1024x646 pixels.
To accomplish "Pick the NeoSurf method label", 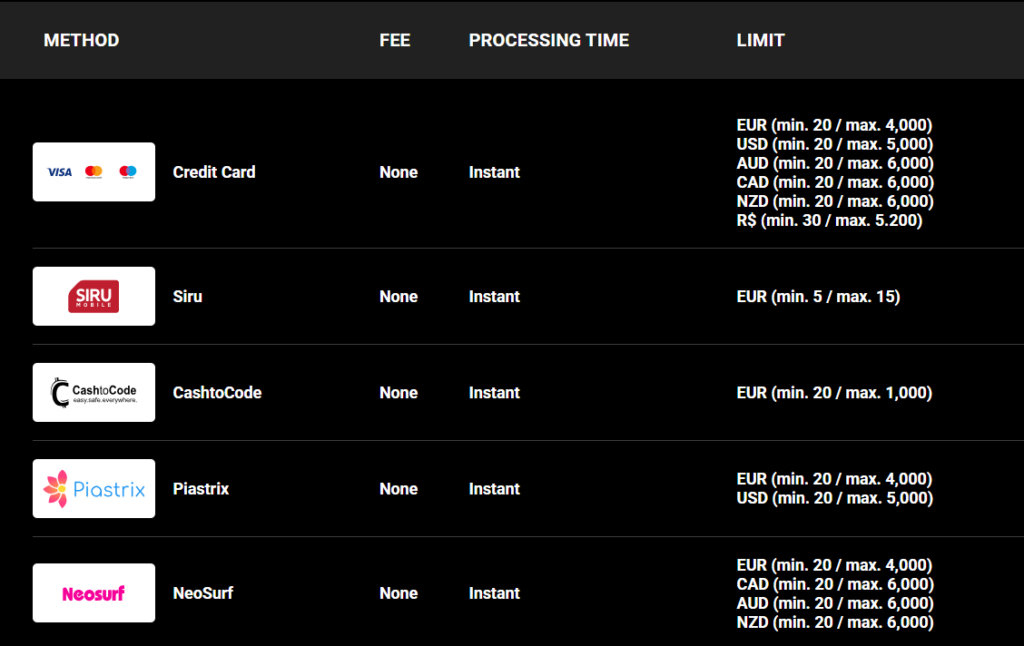I will 203,593.
